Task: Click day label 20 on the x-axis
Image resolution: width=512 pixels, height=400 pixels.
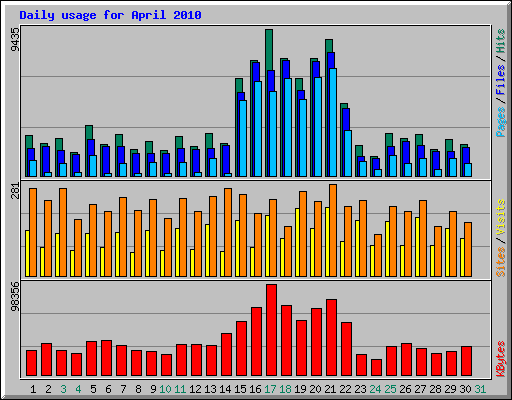Action: click(315, 389)
